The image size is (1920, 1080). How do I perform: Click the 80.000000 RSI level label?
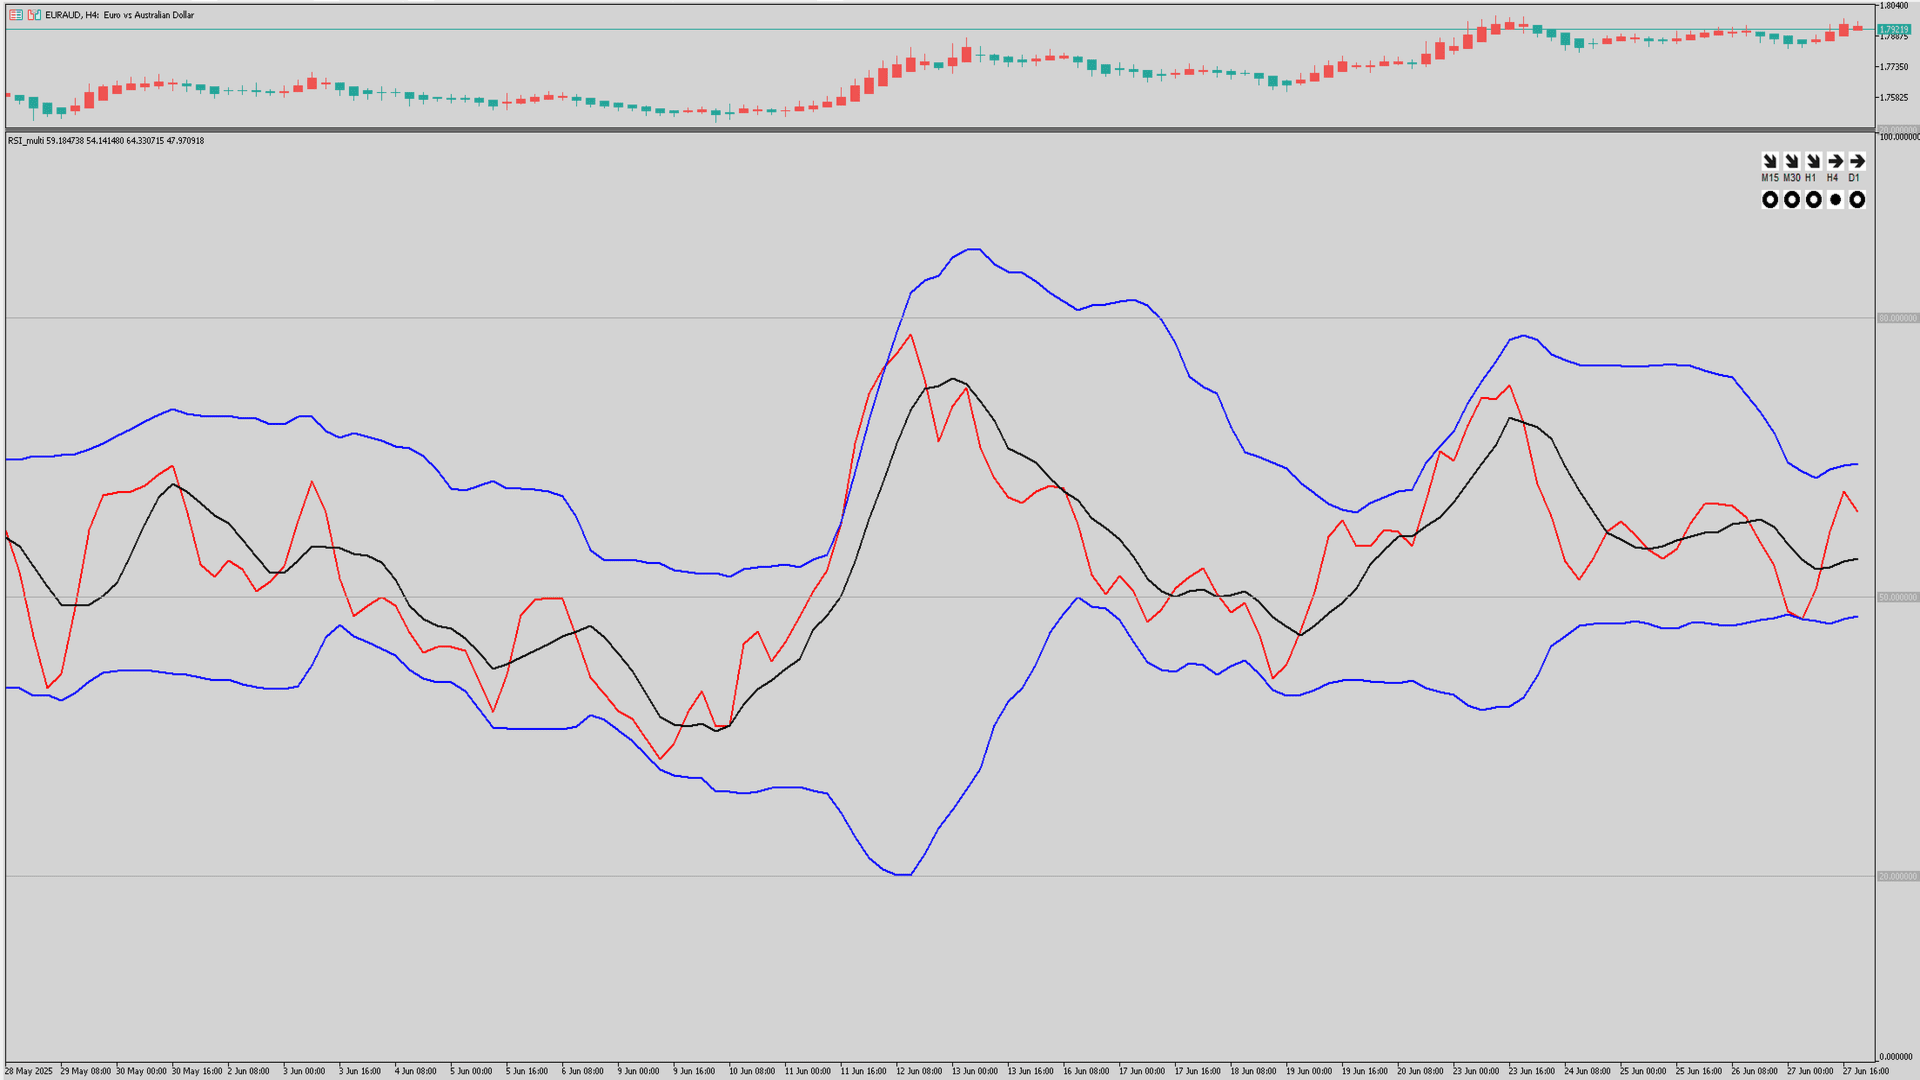pyautogui.click(x=1897, y=318)
